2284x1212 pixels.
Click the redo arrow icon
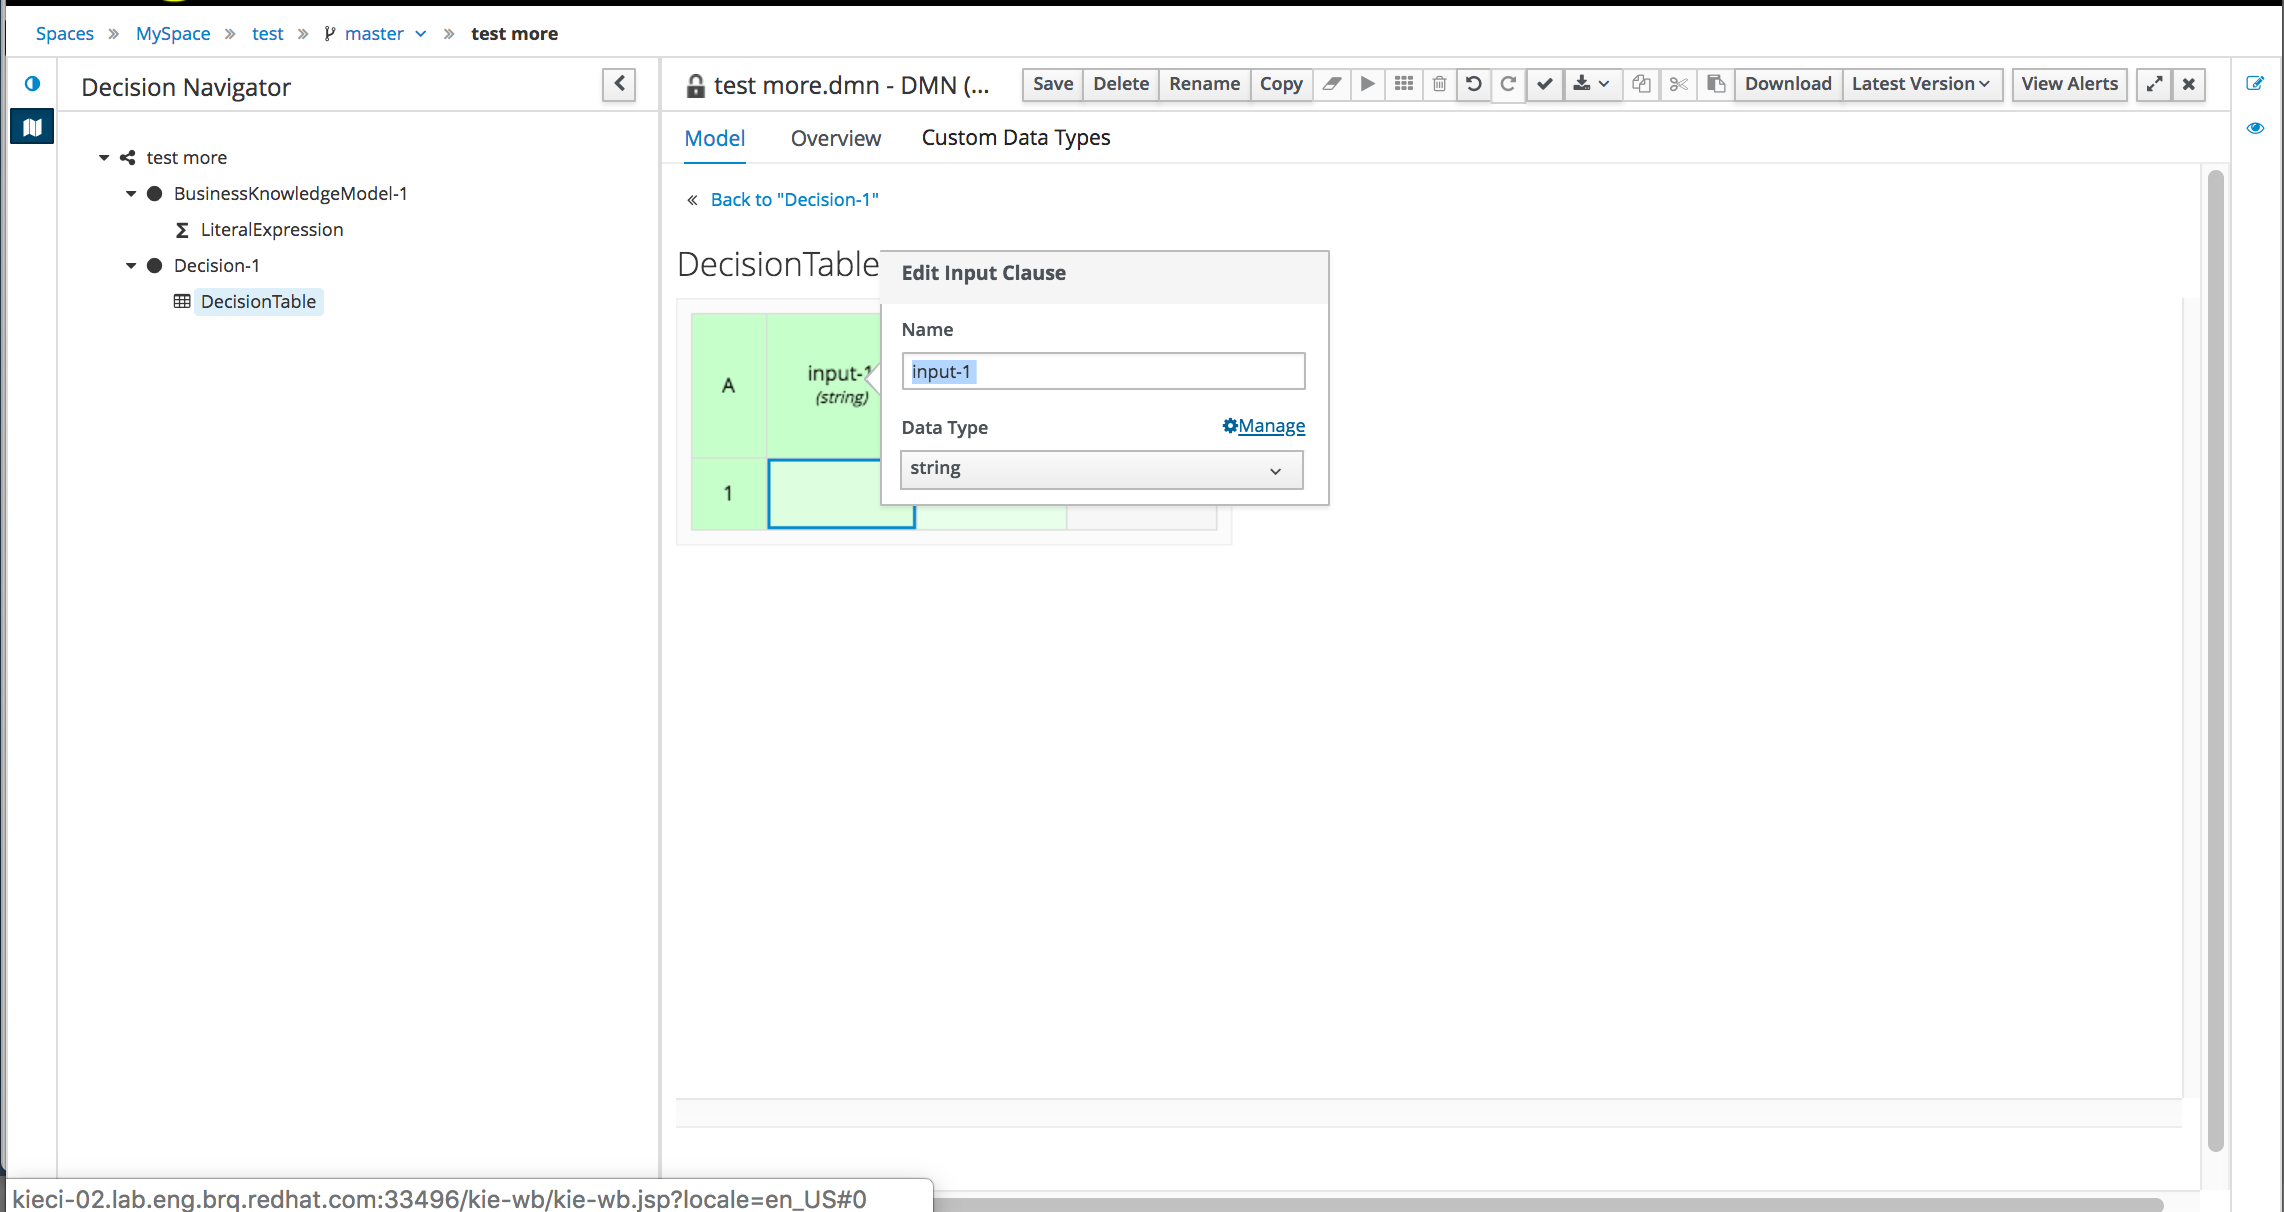coord(1508,84)
